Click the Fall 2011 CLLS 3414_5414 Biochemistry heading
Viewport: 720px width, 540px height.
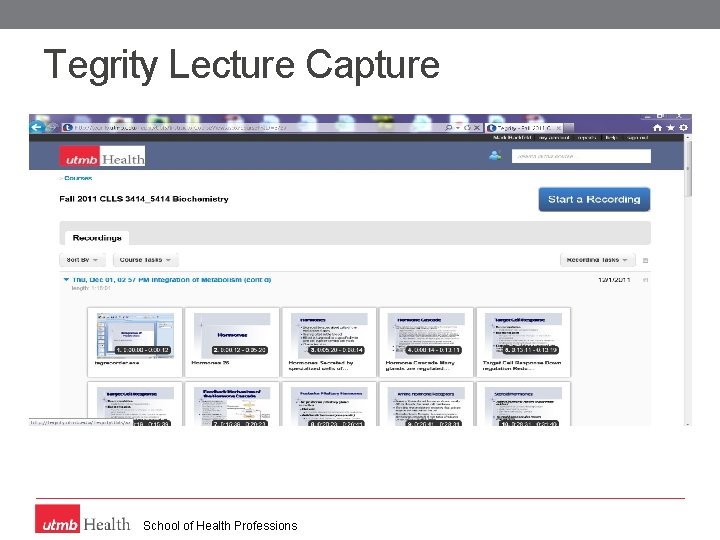tap(144, 199)
